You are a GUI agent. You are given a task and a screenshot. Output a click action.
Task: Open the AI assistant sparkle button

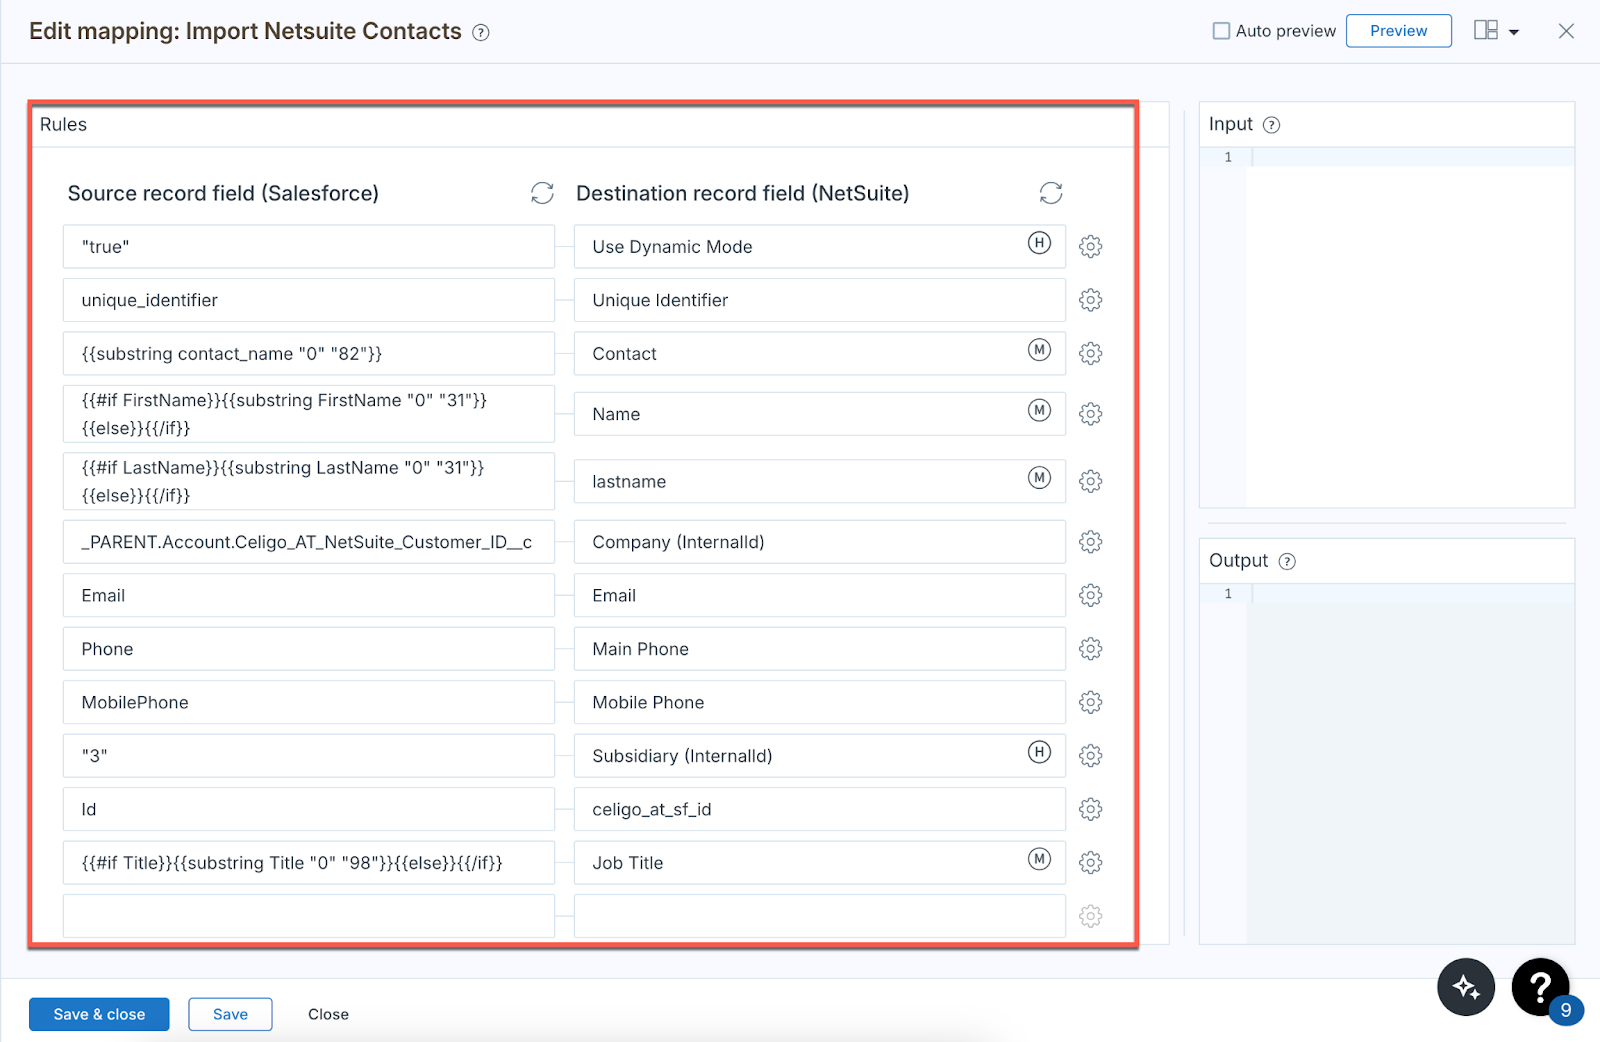[x=1466, y=987]
